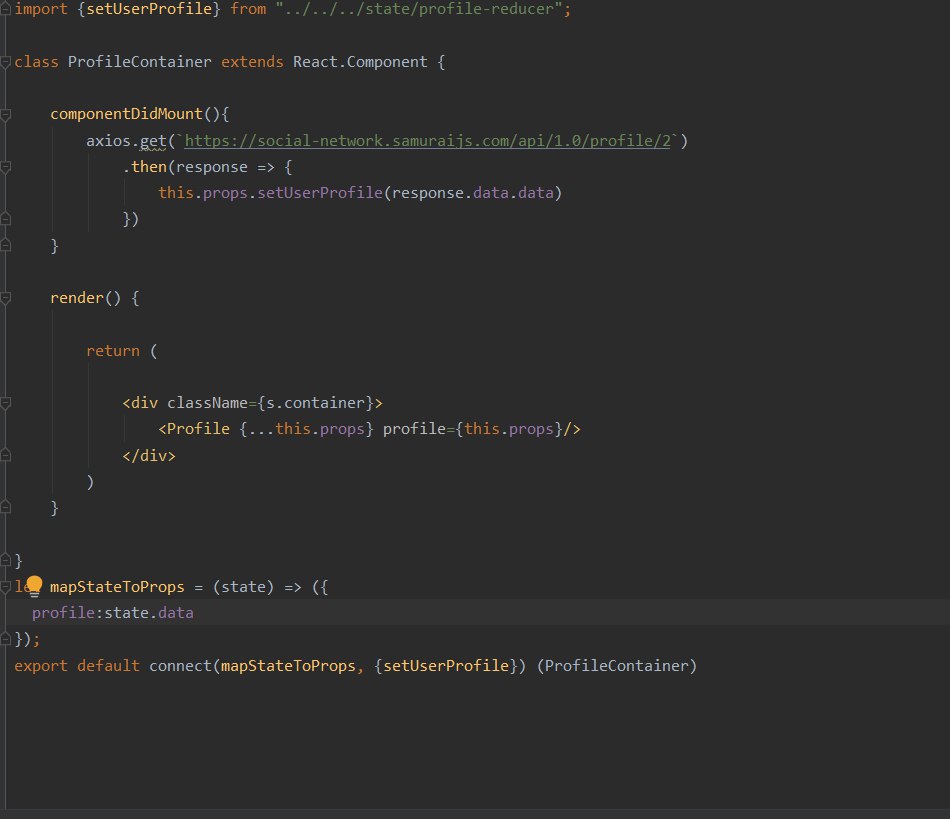Click the yellow lightbulb quick-fix icon
Screen dimensions: 950x819
pyautogui.click(x=34, y=586)
